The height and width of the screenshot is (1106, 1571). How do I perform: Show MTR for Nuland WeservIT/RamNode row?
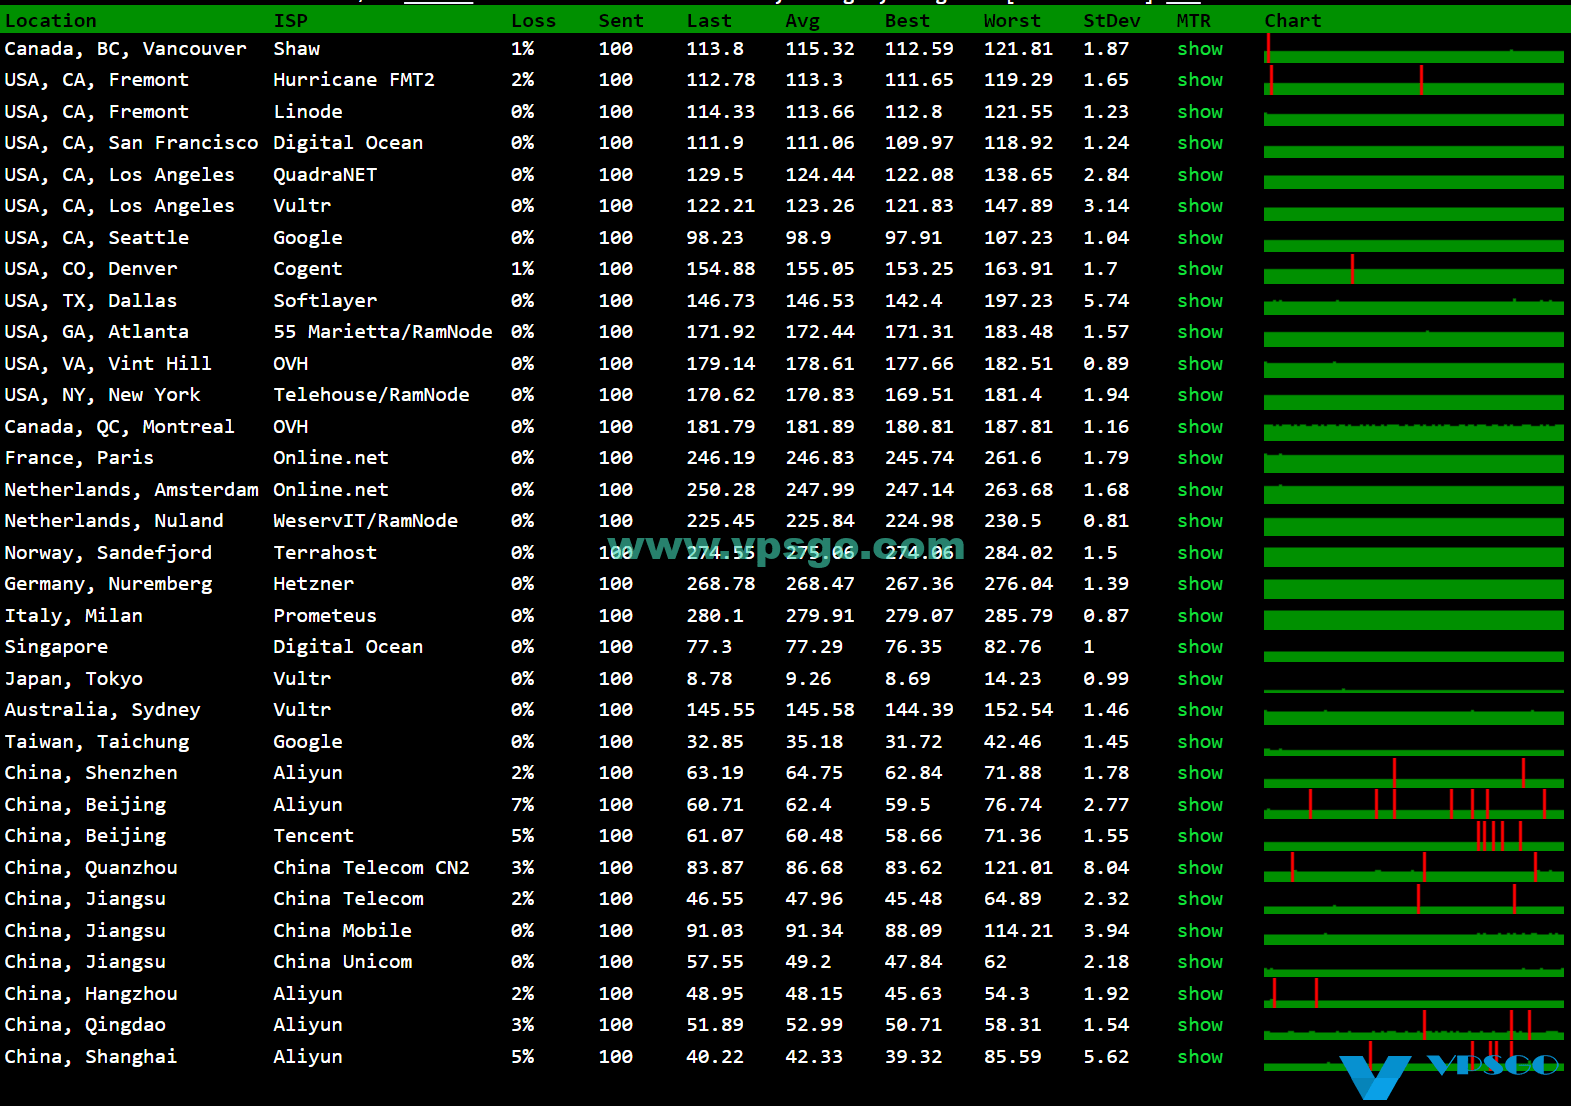click(1199, 521)
